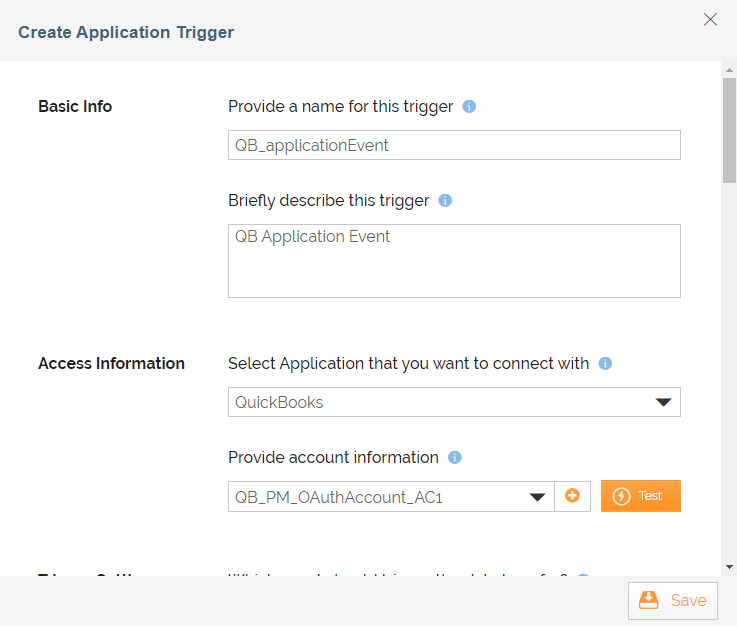Click the Test account button
Viewport: 737px width, 626px height.
(641, 496)
